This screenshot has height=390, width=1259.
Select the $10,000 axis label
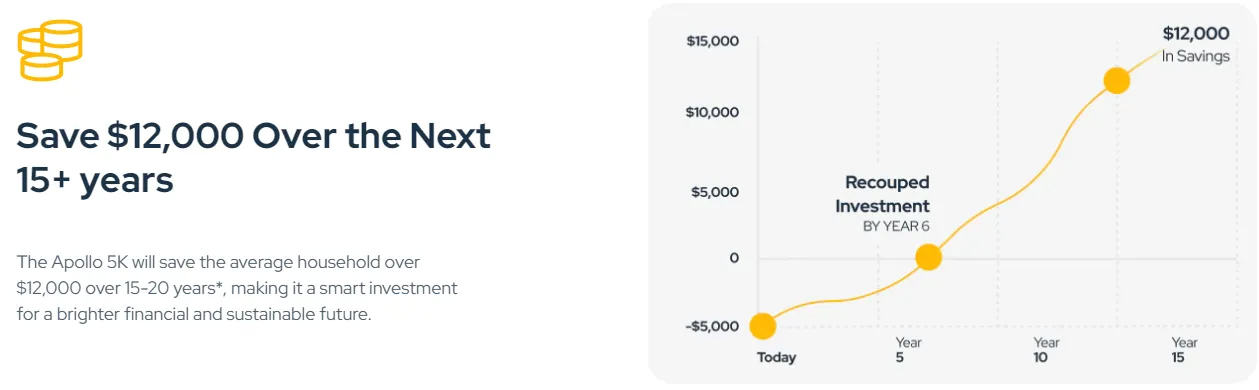[x=713, y=112]
